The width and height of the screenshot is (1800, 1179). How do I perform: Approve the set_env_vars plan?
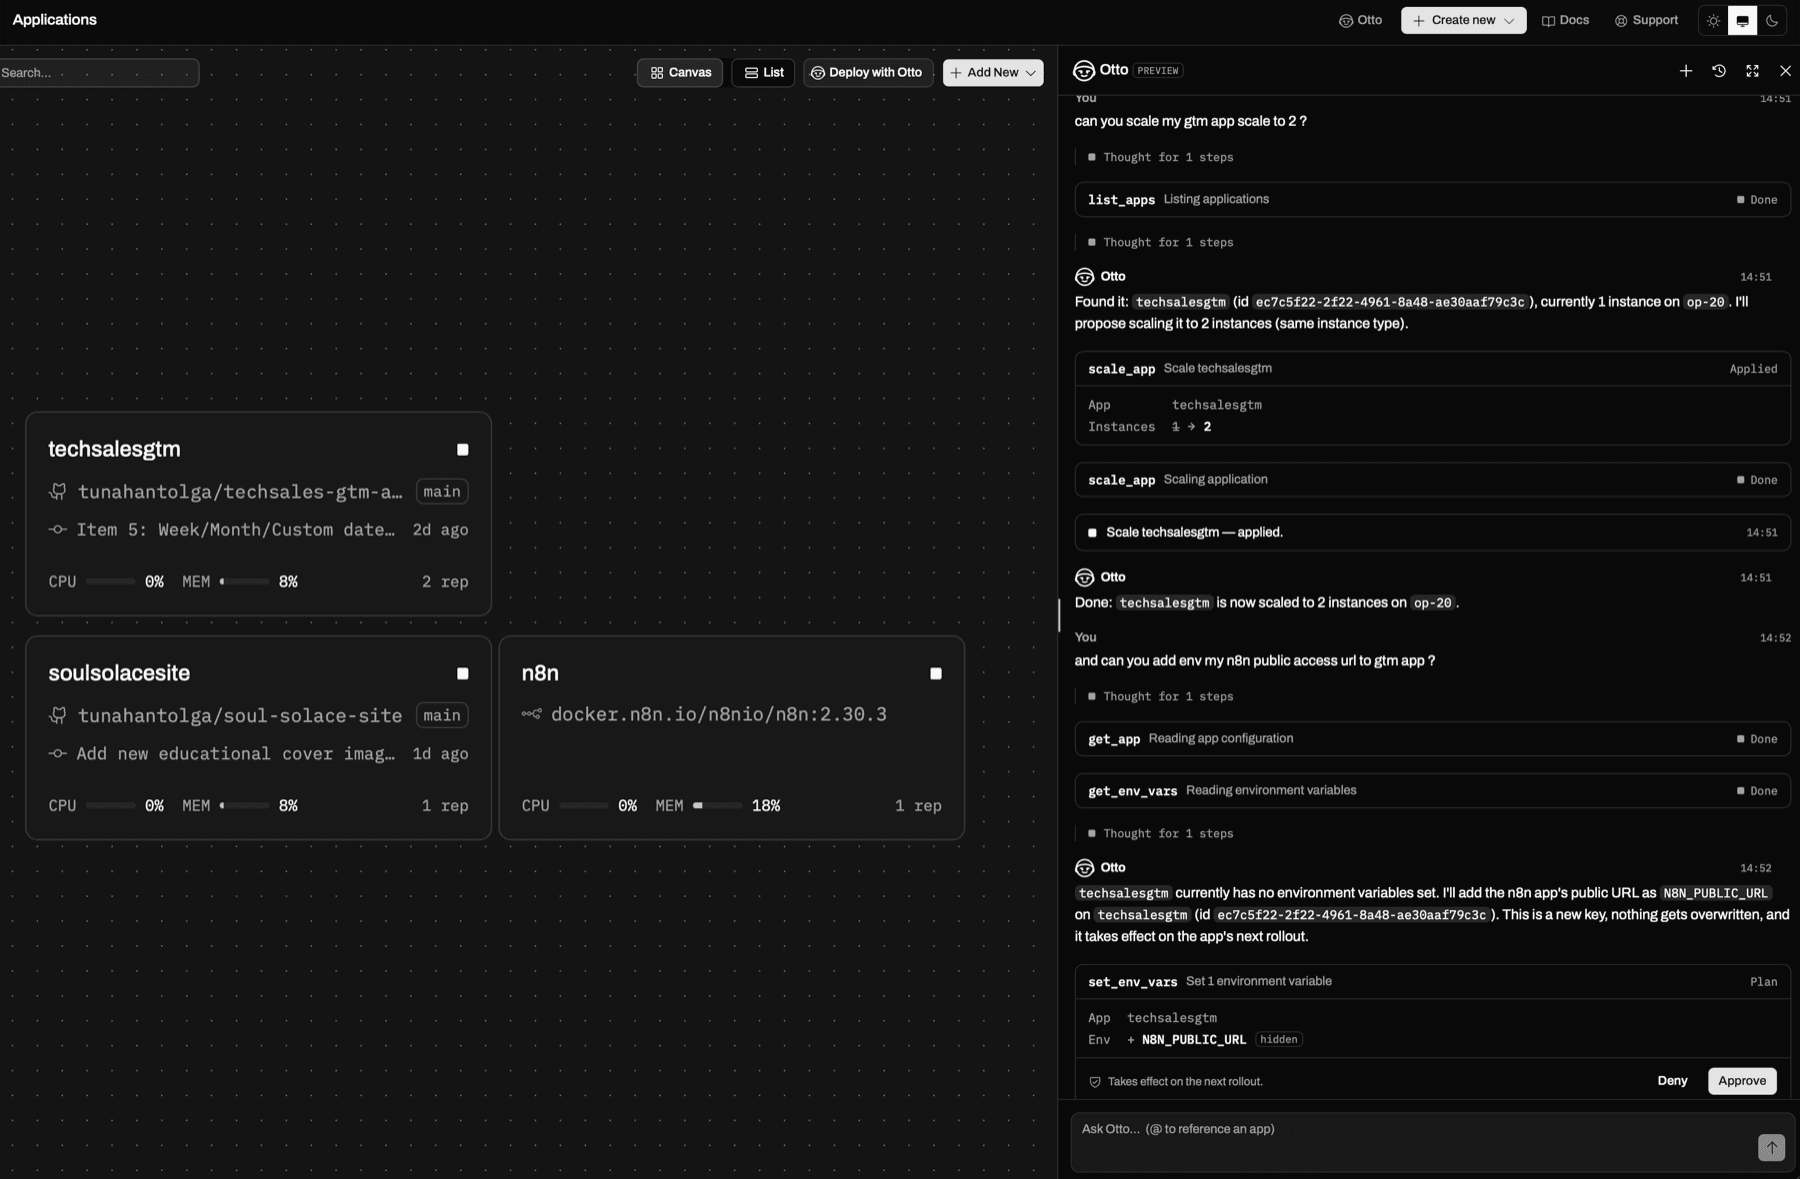[1742, 1081]
